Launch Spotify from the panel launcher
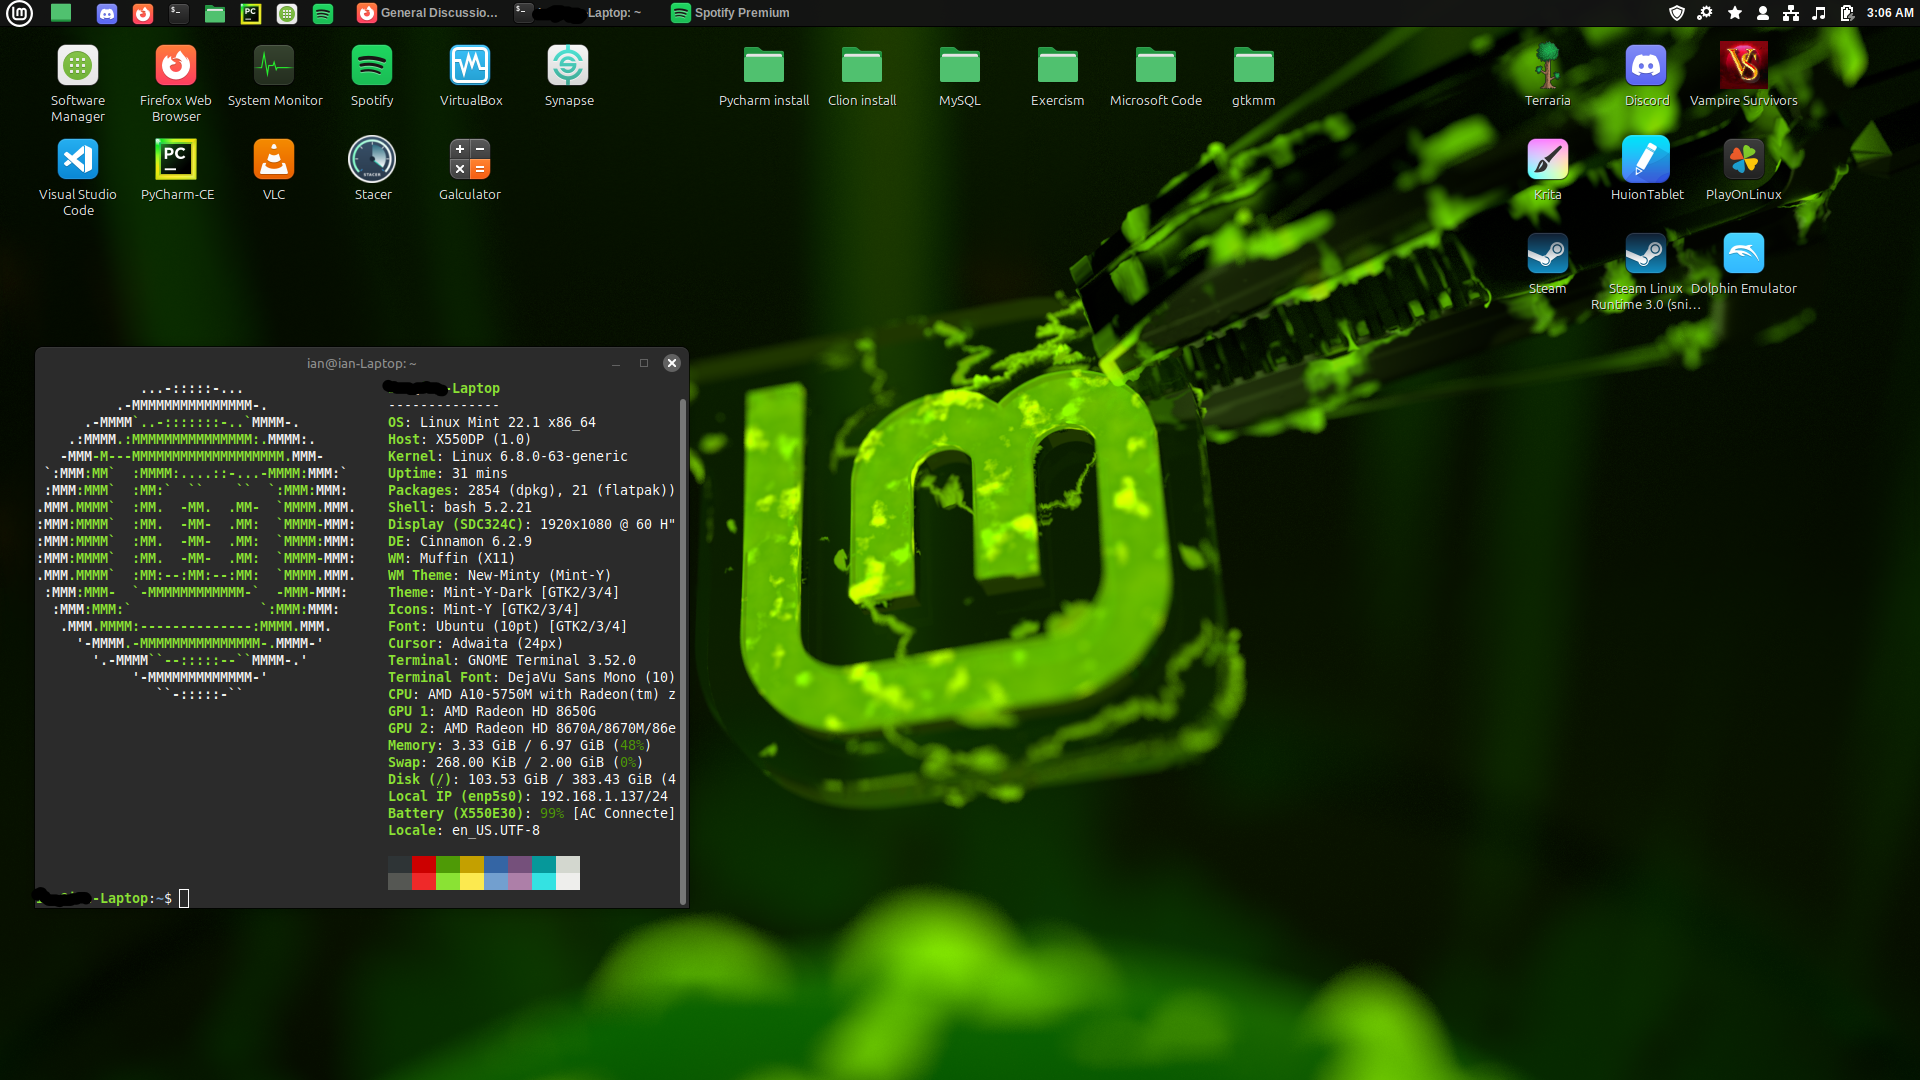 coord(323,13)
